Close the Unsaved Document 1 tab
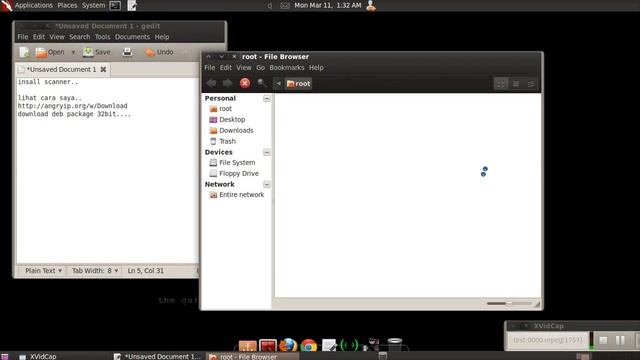640x360 pixels. coord(103,69)
